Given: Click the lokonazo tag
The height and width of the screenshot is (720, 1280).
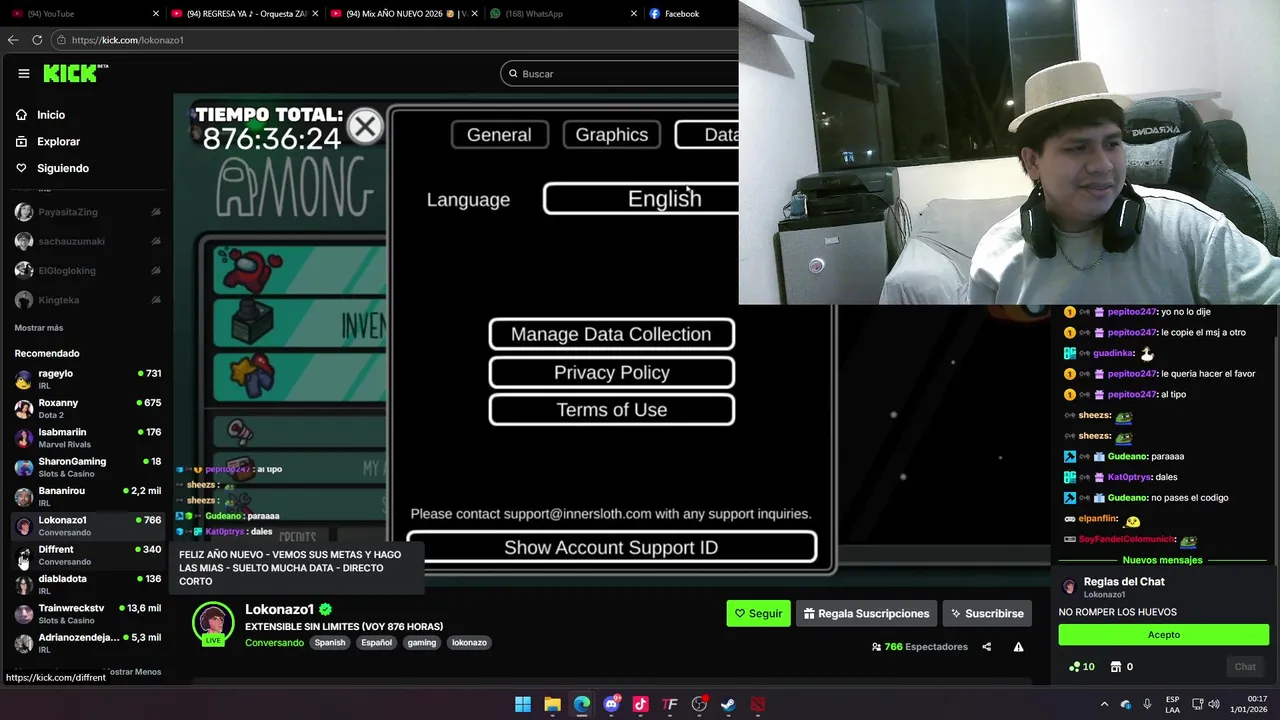Looking at the screenshot, I should click(x=469, y=643).
